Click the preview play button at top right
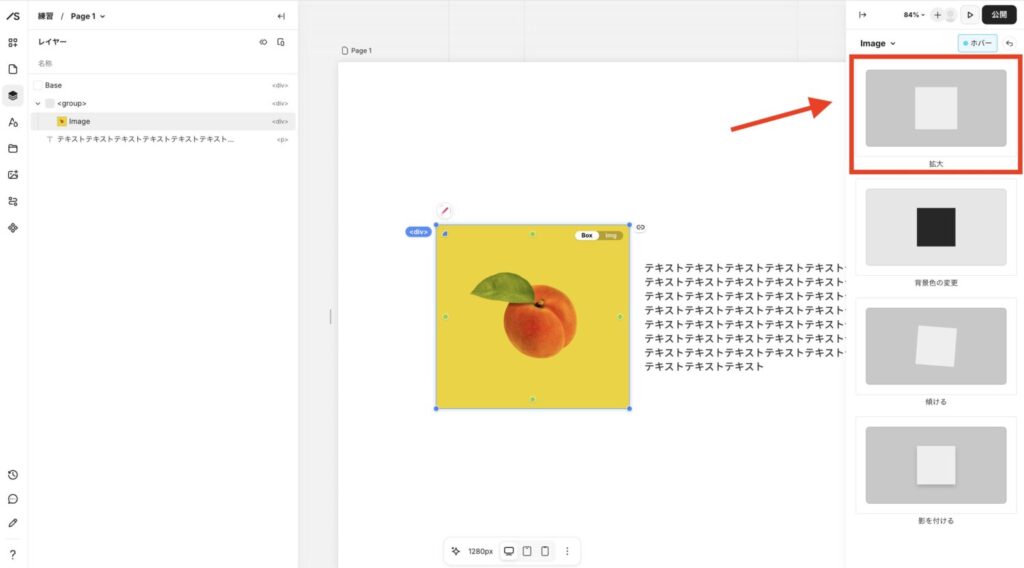 tap(969, 15)
